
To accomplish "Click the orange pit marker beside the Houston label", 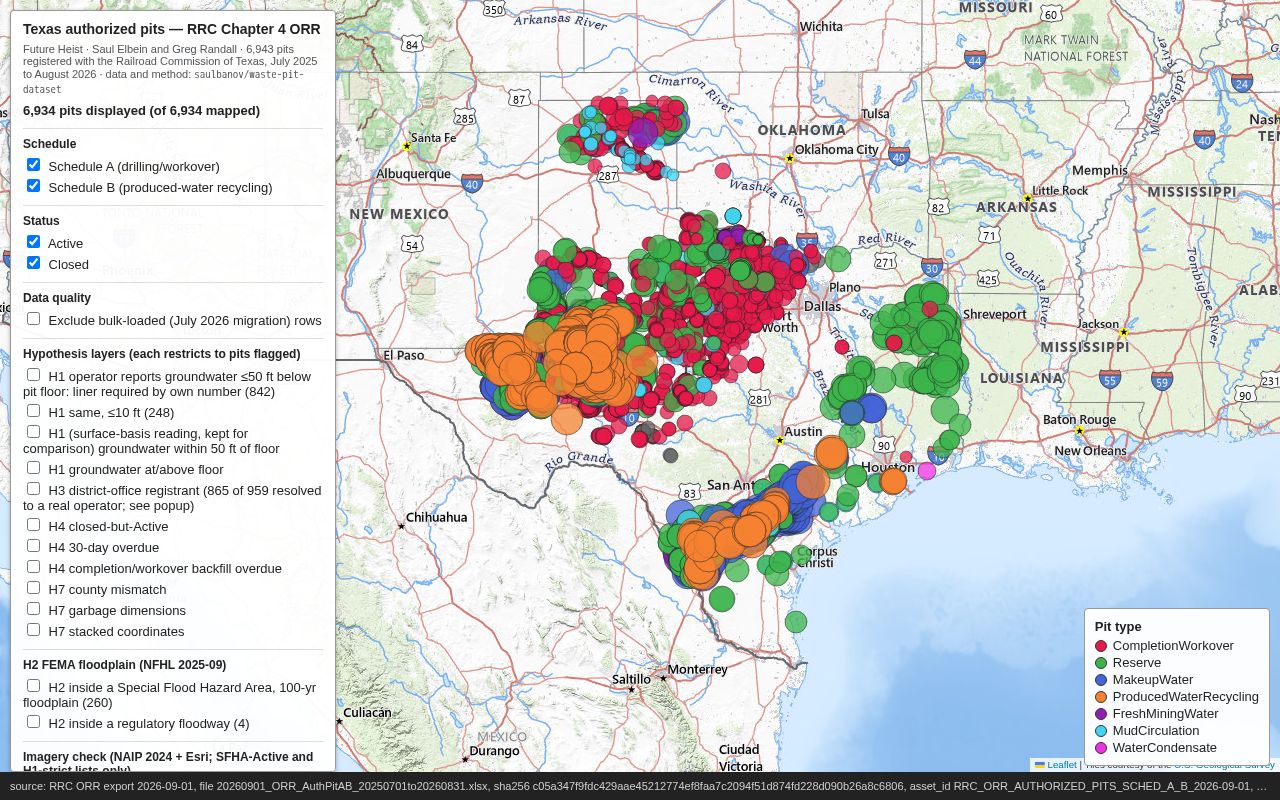I will (x=893, y=481).
